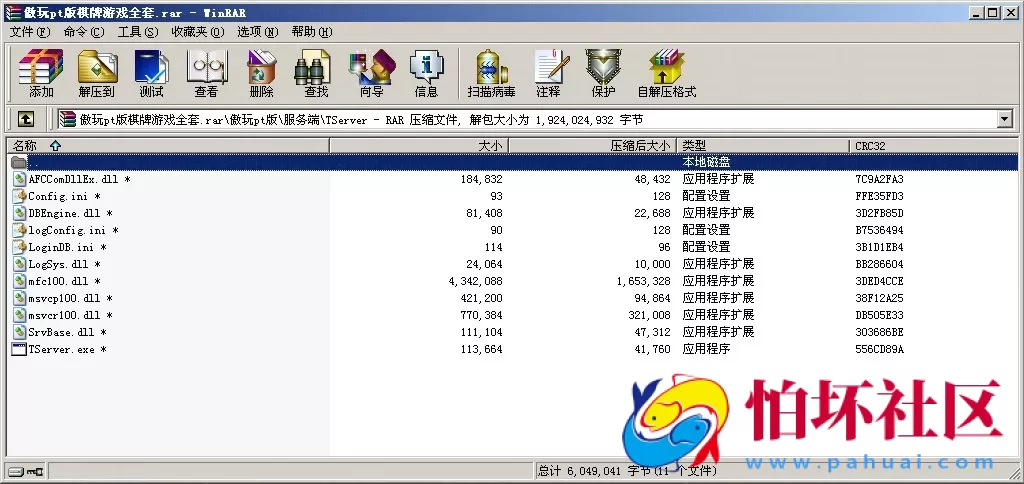Click the parent folder '..' icon
This screenshot has width=1024, height=484.
[19, 162]
